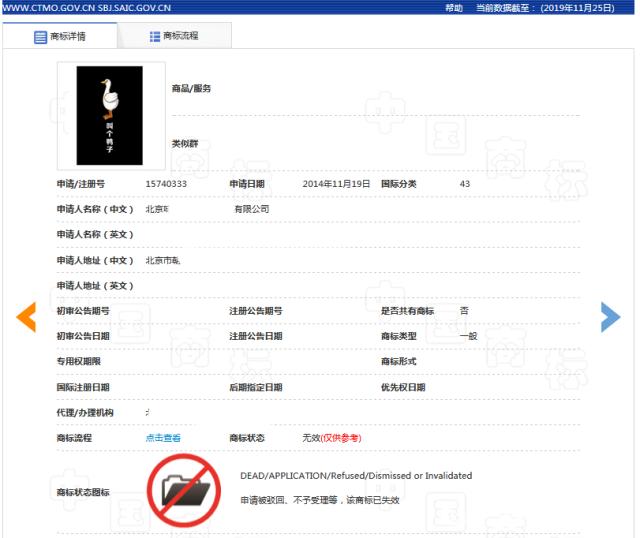640x538 pixels.
Task: Click the 商品/服务 label
Action: (191, 89)
